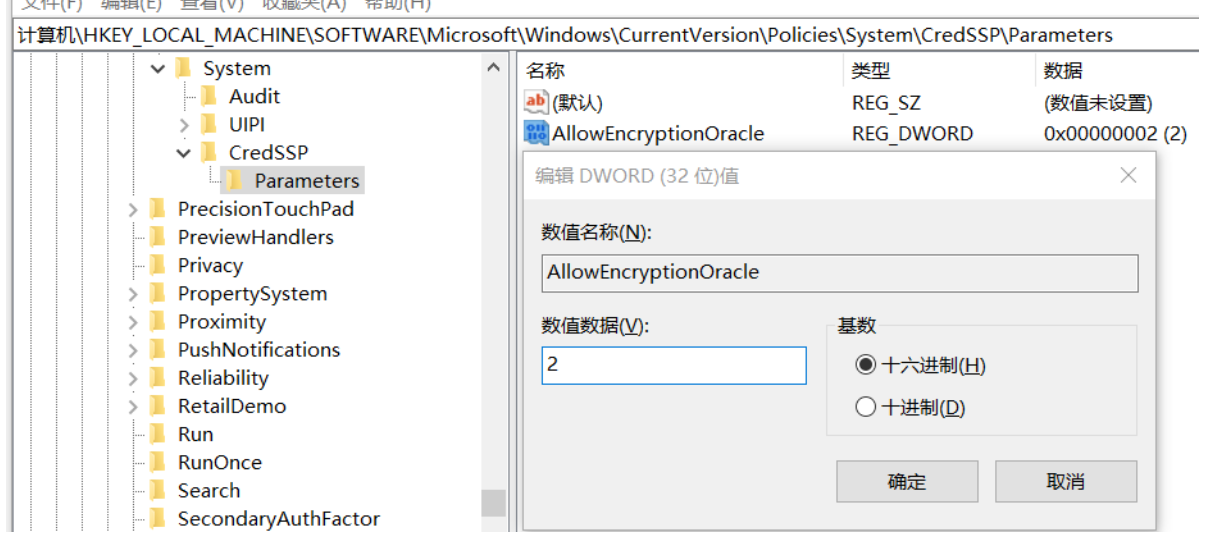Select the Audit folder icon
The width and height of the screenshot is (1218, 541).
tap(208, 96)
